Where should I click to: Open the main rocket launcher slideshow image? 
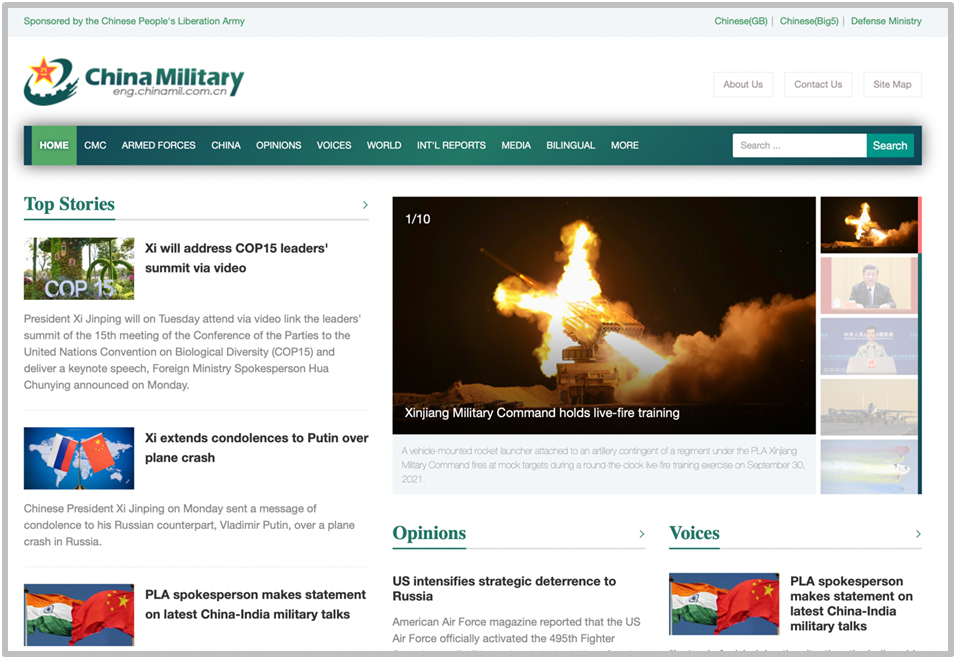604,315
